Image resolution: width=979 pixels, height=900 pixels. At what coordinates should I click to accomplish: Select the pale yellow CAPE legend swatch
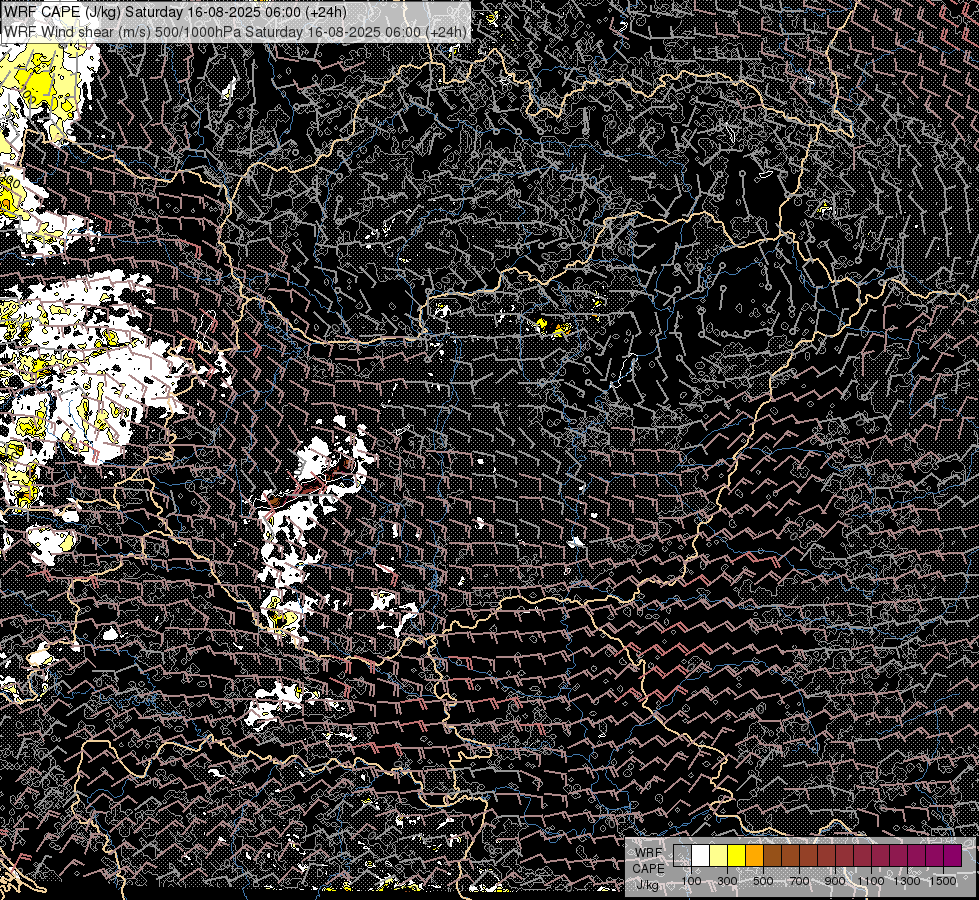tap(719, 855)
